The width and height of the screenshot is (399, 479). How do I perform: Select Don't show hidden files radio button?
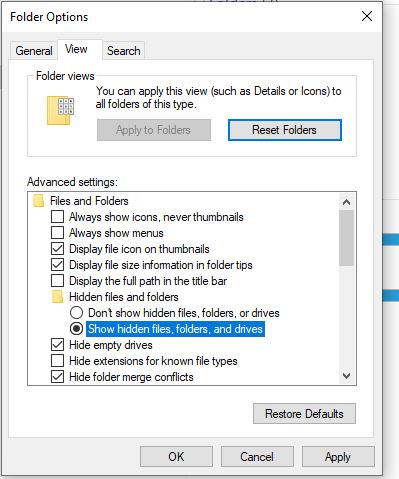coord(76,313)
